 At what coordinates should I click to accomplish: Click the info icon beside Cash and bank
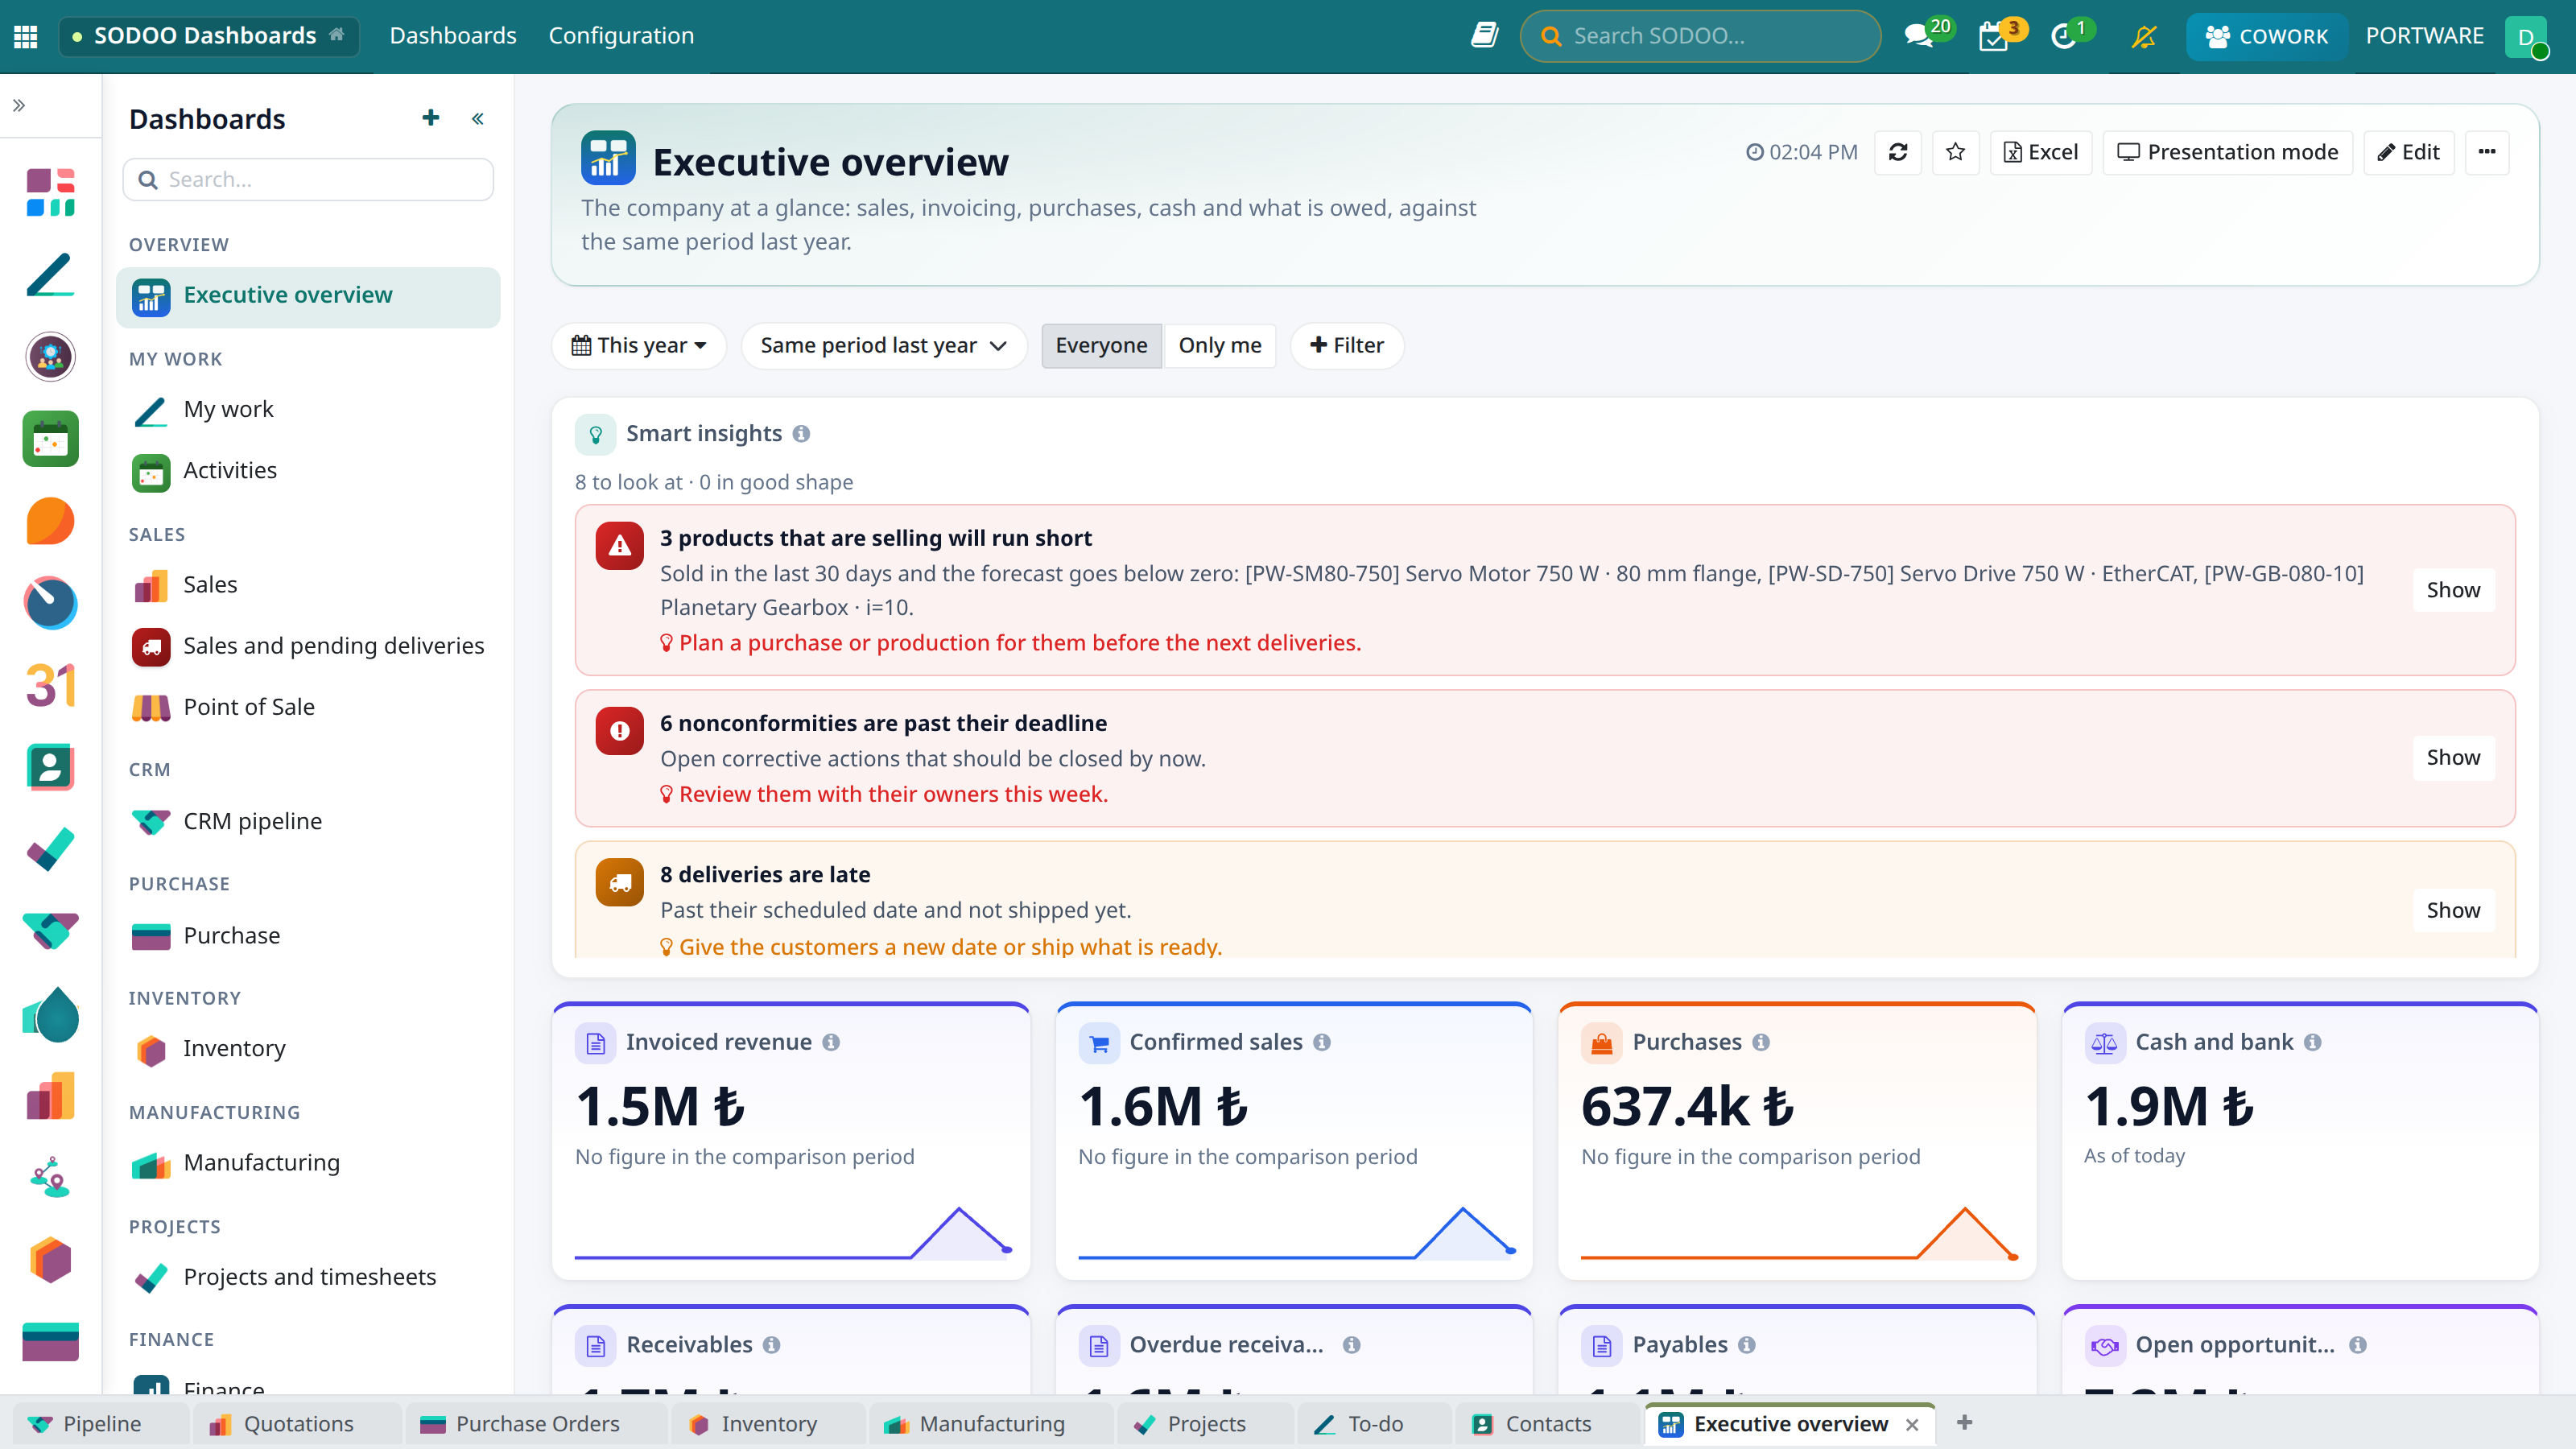tap(2312, 1042)
